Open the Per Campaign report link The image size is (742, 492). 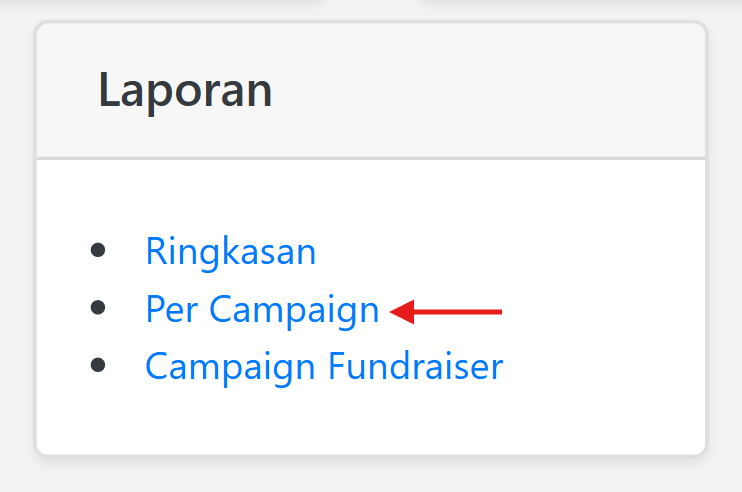pos(262,310)
